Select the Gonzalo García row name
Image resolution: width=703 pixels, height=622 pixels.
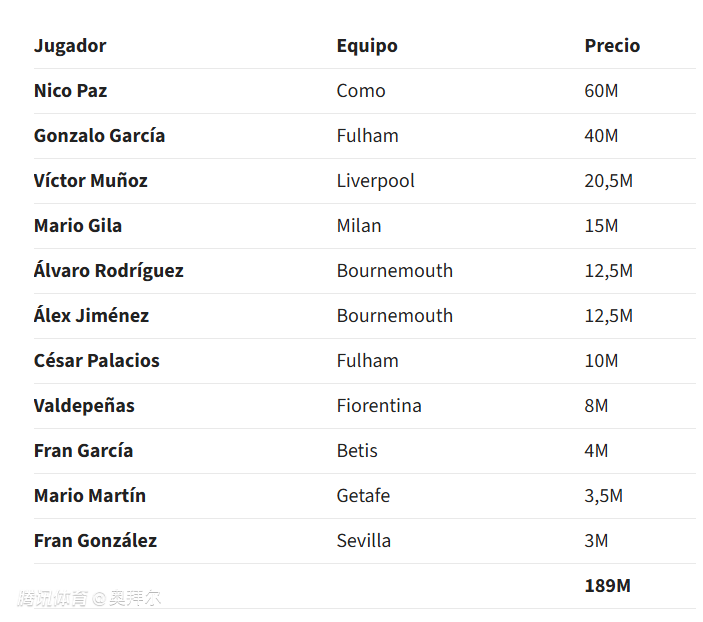coord(100,135)
